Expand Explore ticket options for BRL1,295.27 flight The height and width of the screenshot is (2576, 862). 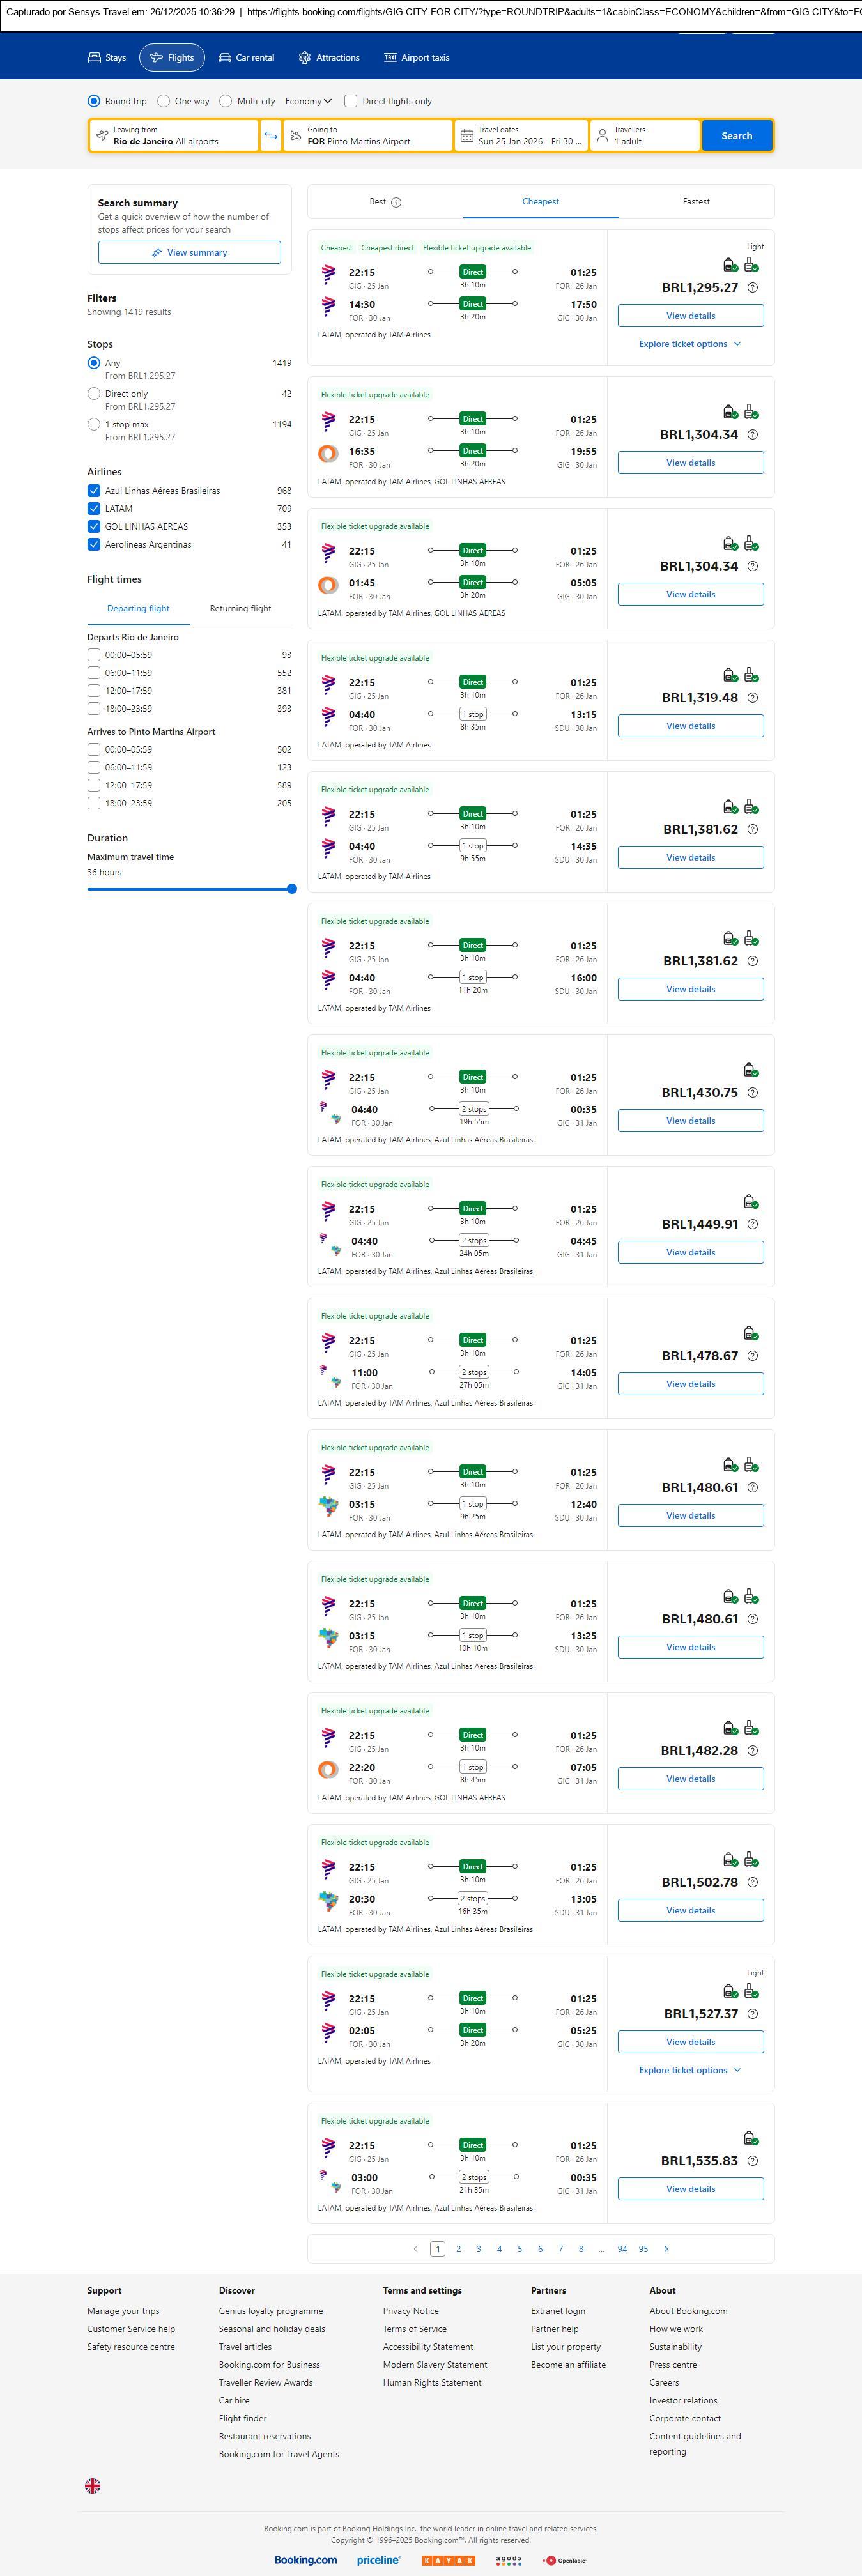(690, 344)
